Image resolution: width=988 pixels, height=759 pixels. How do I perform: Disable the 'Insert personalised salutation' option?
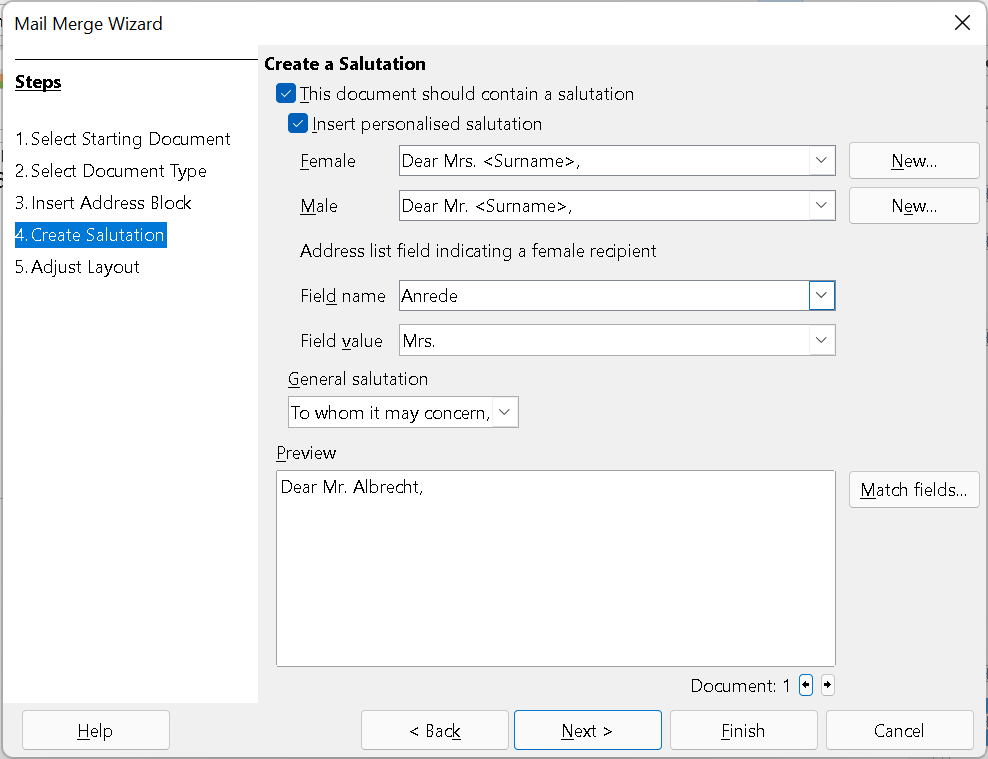297,124
